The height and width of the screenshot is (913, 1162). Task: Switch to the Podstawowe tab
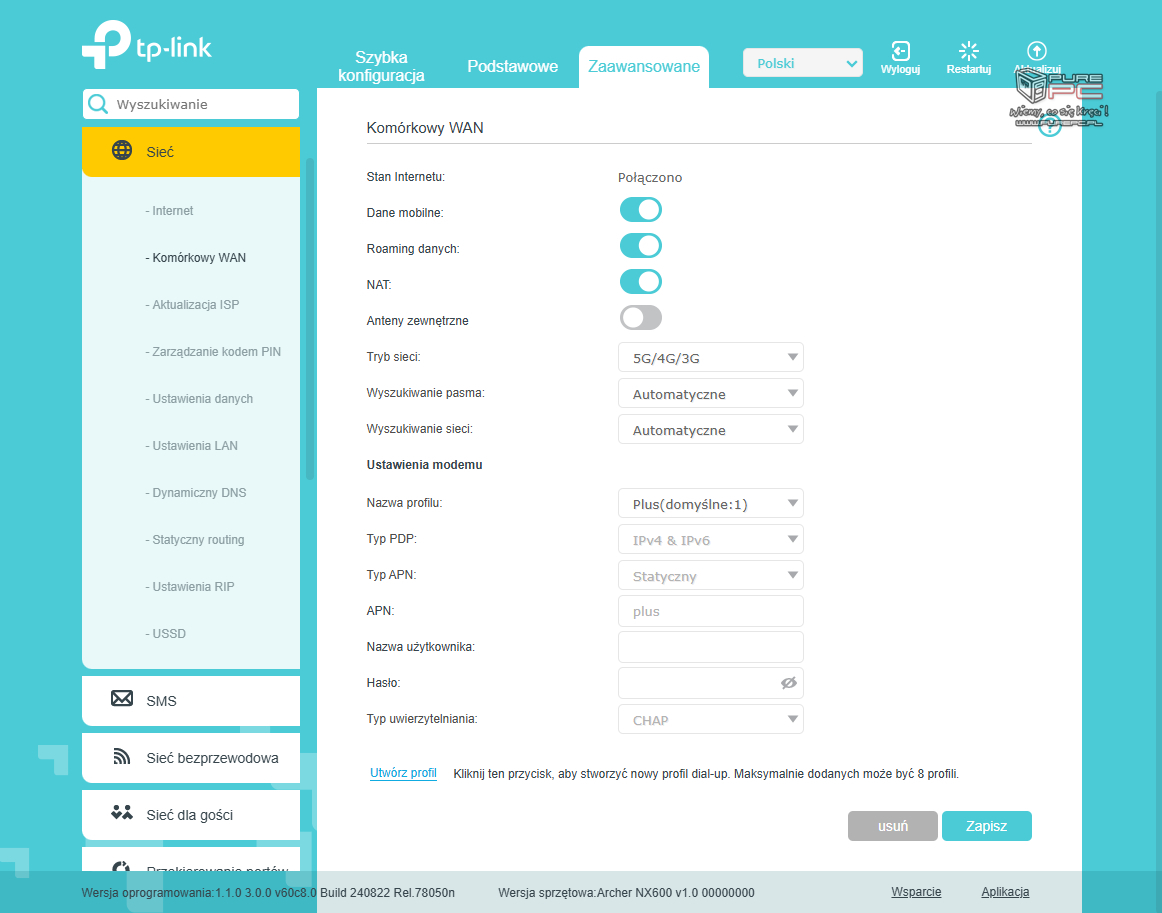coord(512,66)
